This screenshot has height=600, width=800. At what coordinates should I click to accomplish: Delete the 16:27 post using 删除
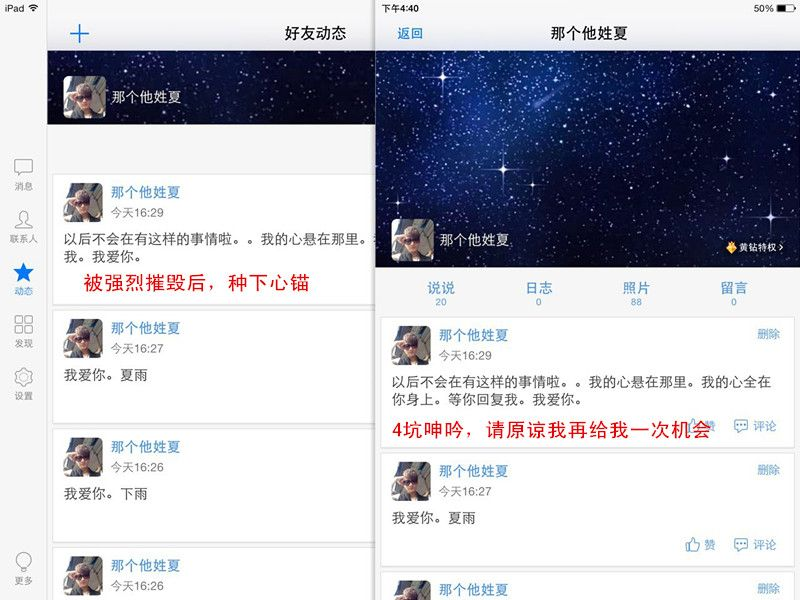(768, 470)
